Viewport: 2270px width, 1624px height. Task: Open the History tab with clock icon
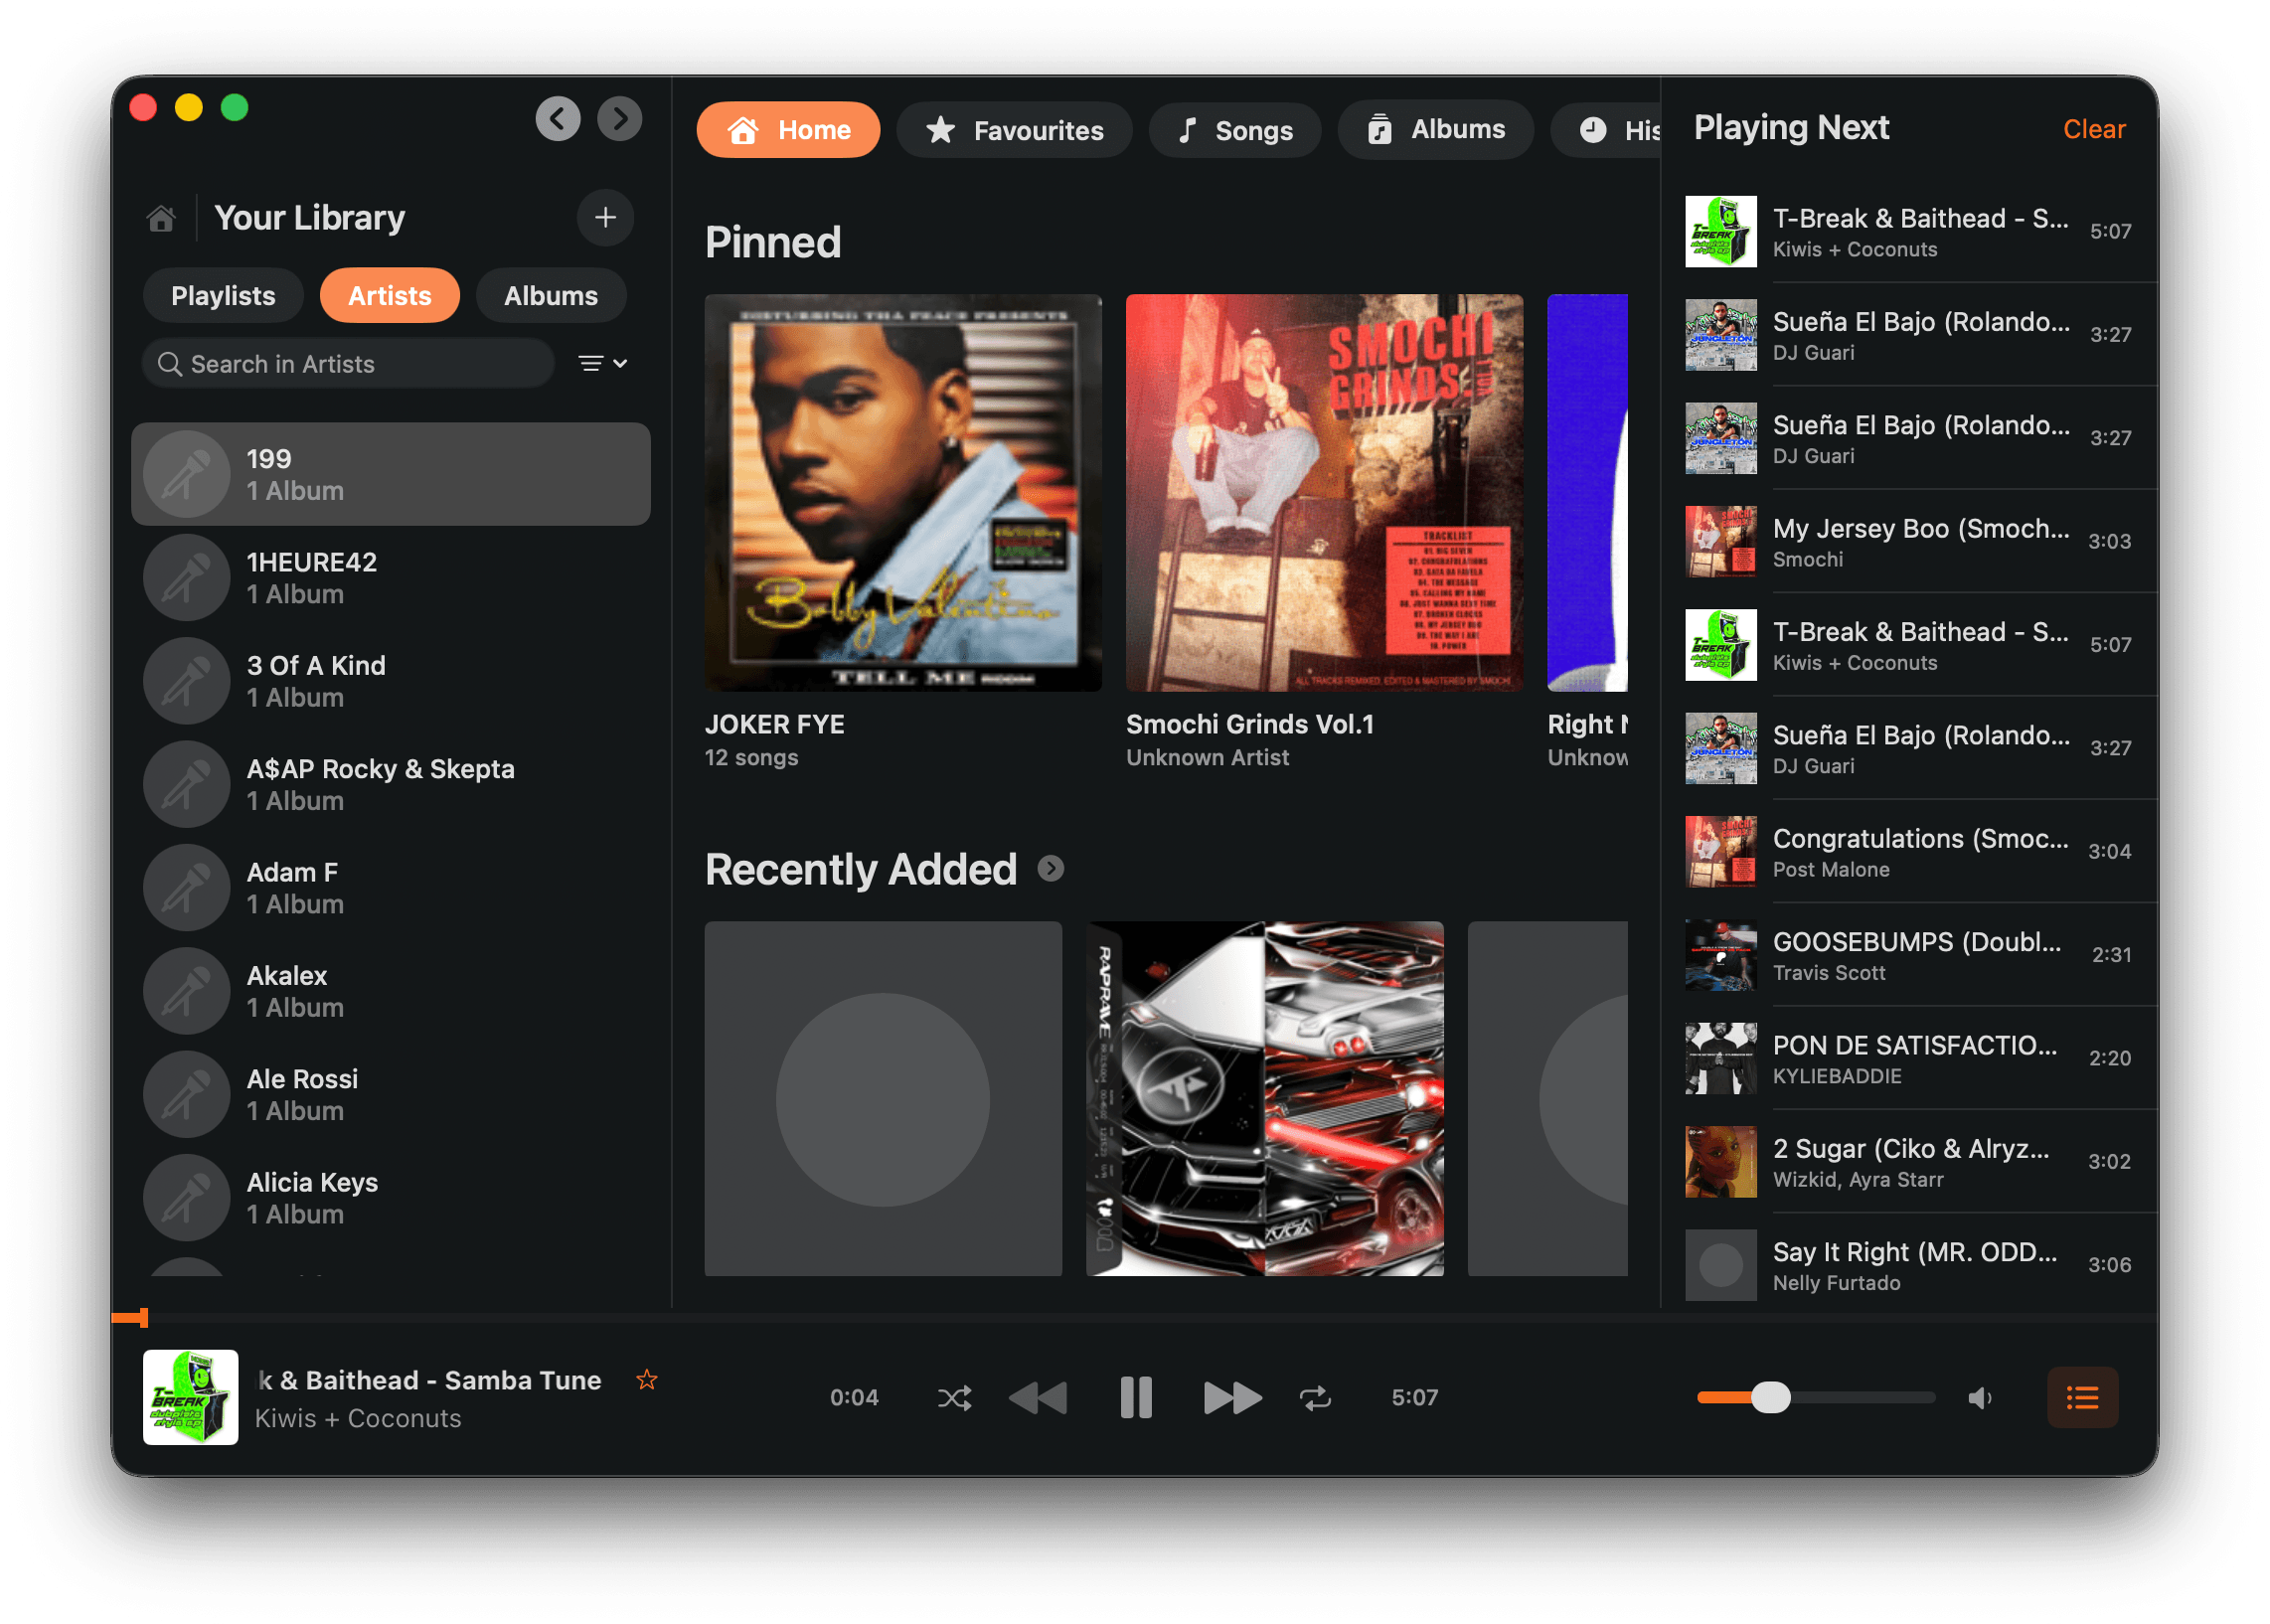click(1609, 129)
